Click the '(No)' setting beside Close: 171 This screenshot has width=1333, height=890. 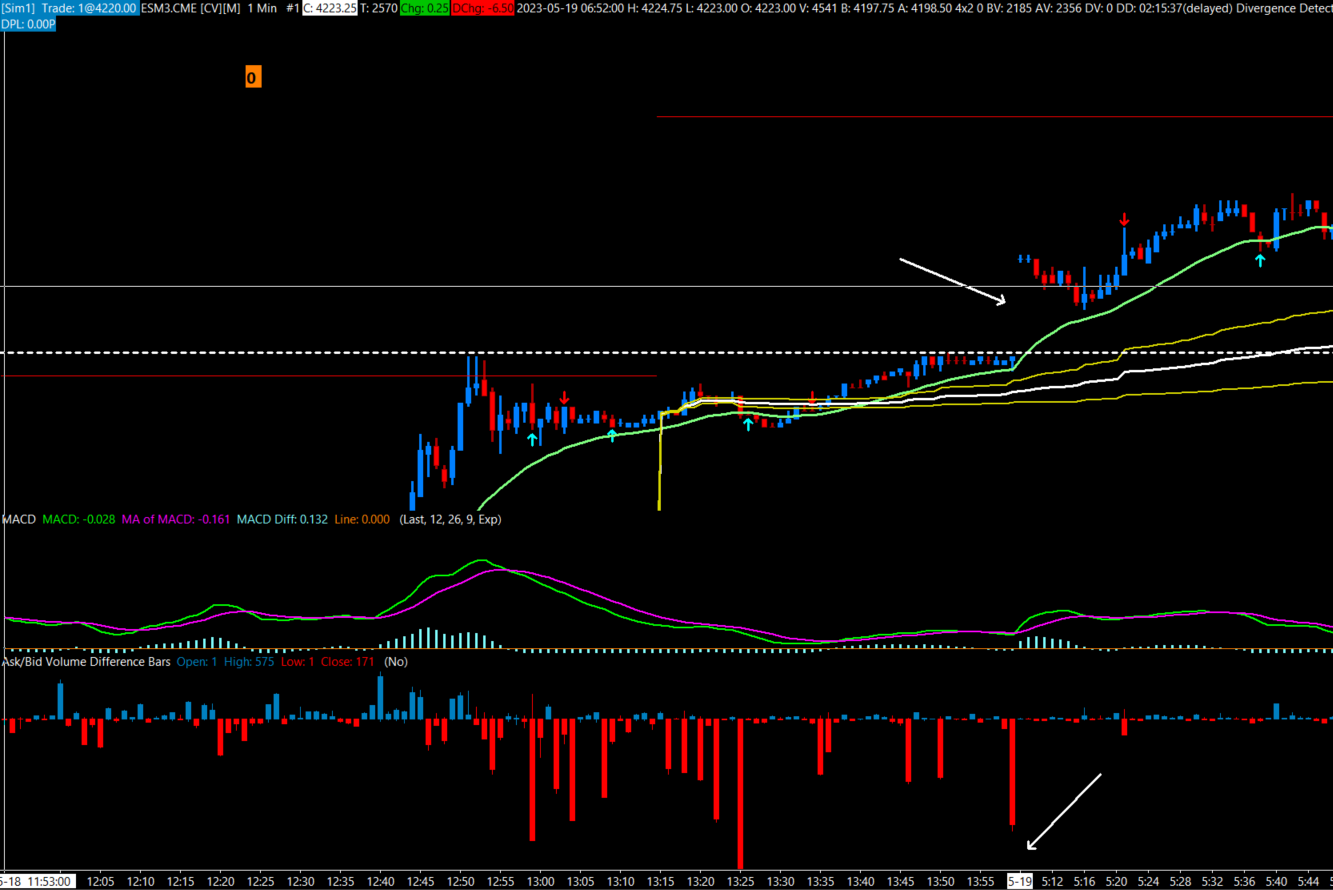pyautogui.click(x=396, y=662)
